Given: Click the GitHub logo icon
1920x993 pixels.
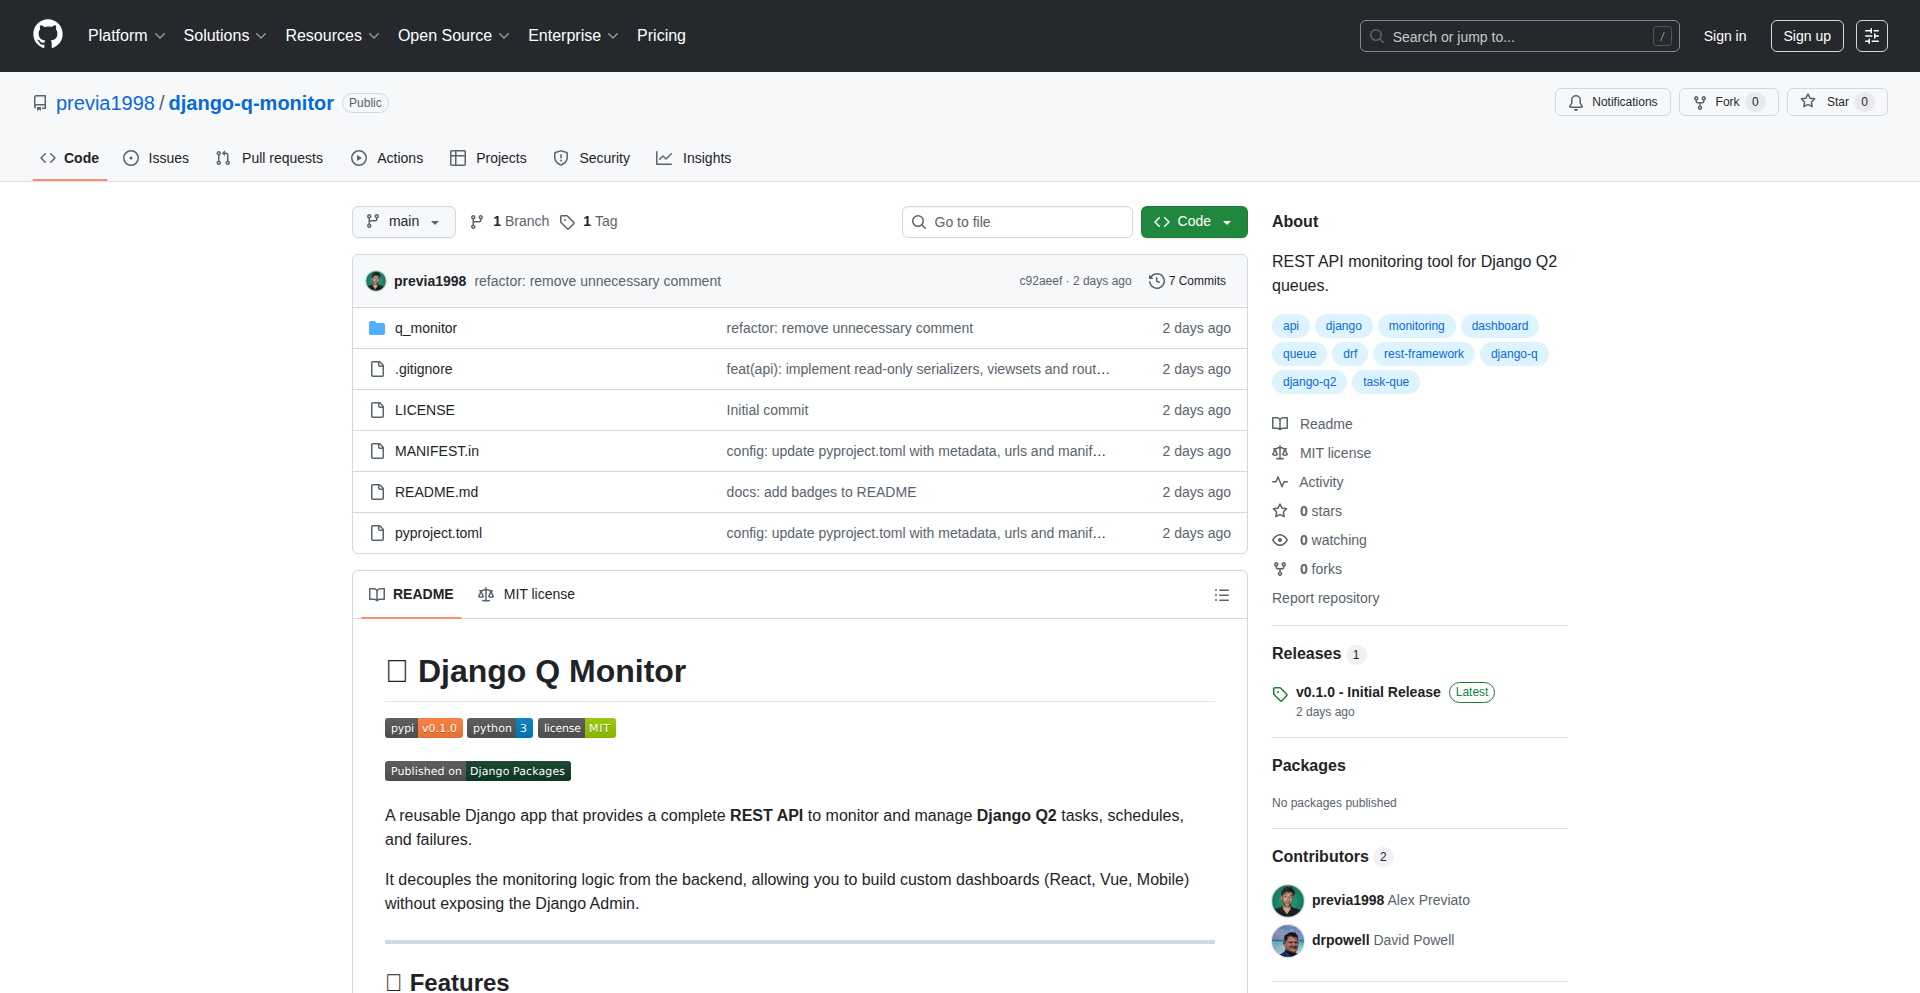Looking at the screenshot, I should tap(47, 35).
